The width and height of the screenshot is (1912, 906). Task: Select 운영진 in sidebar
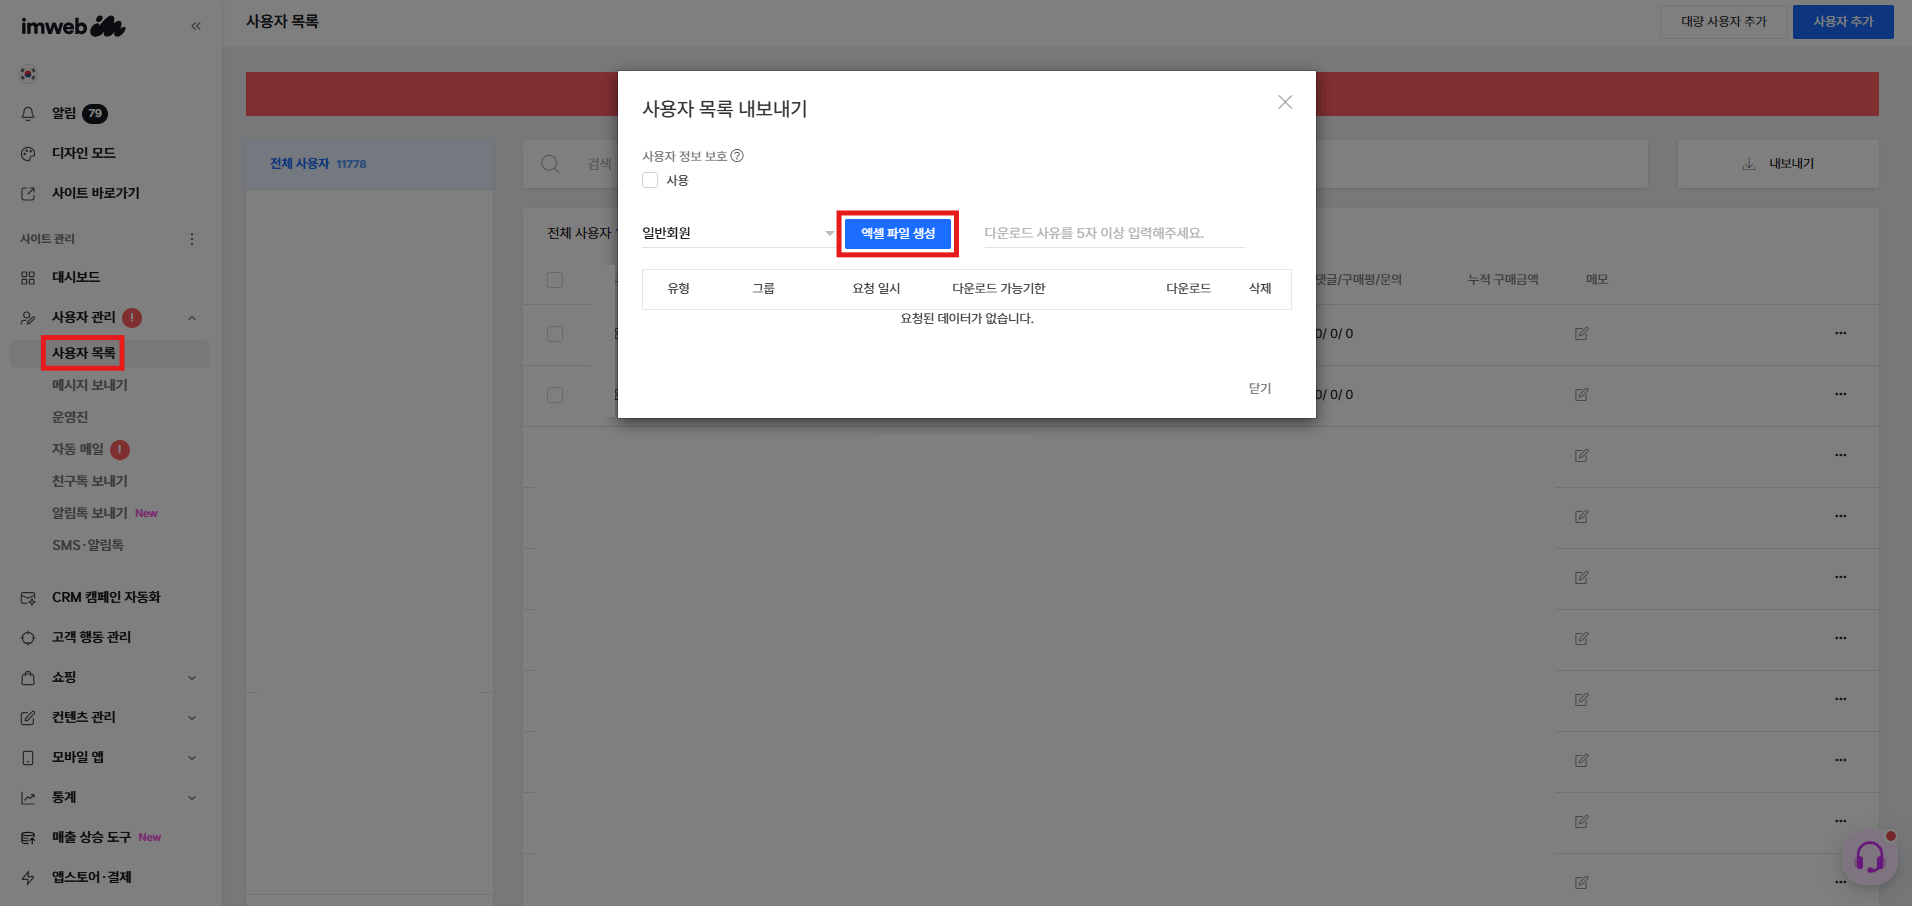tap(70, 417)
